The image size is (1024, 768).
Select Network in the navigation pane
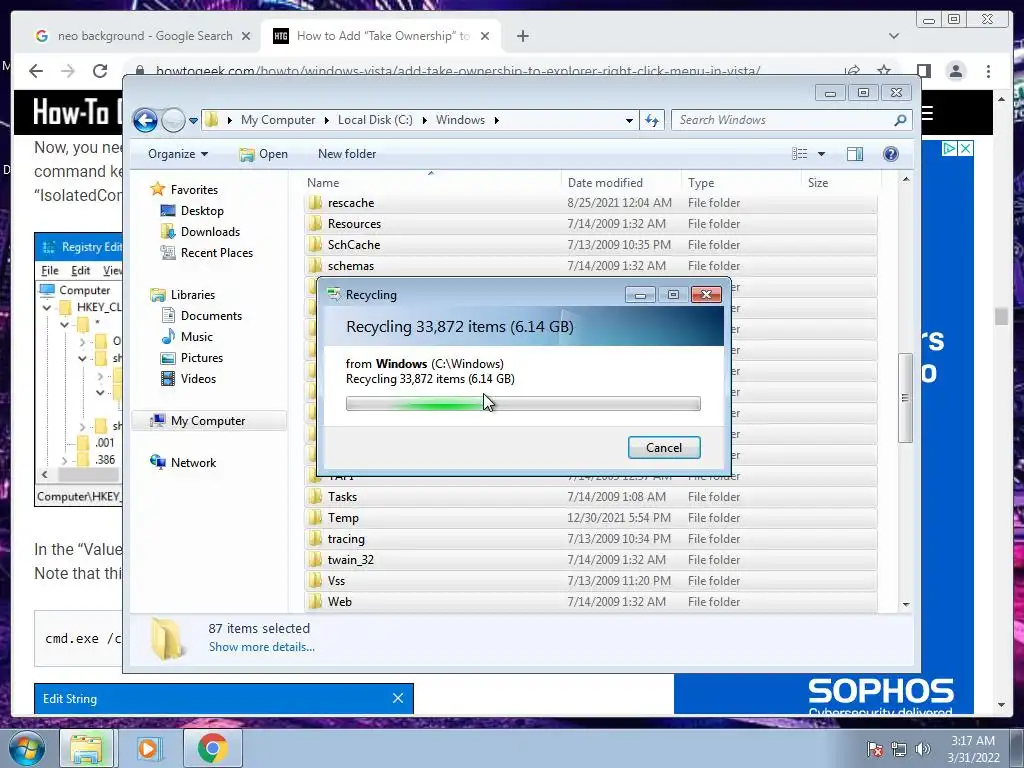(193, 463)
